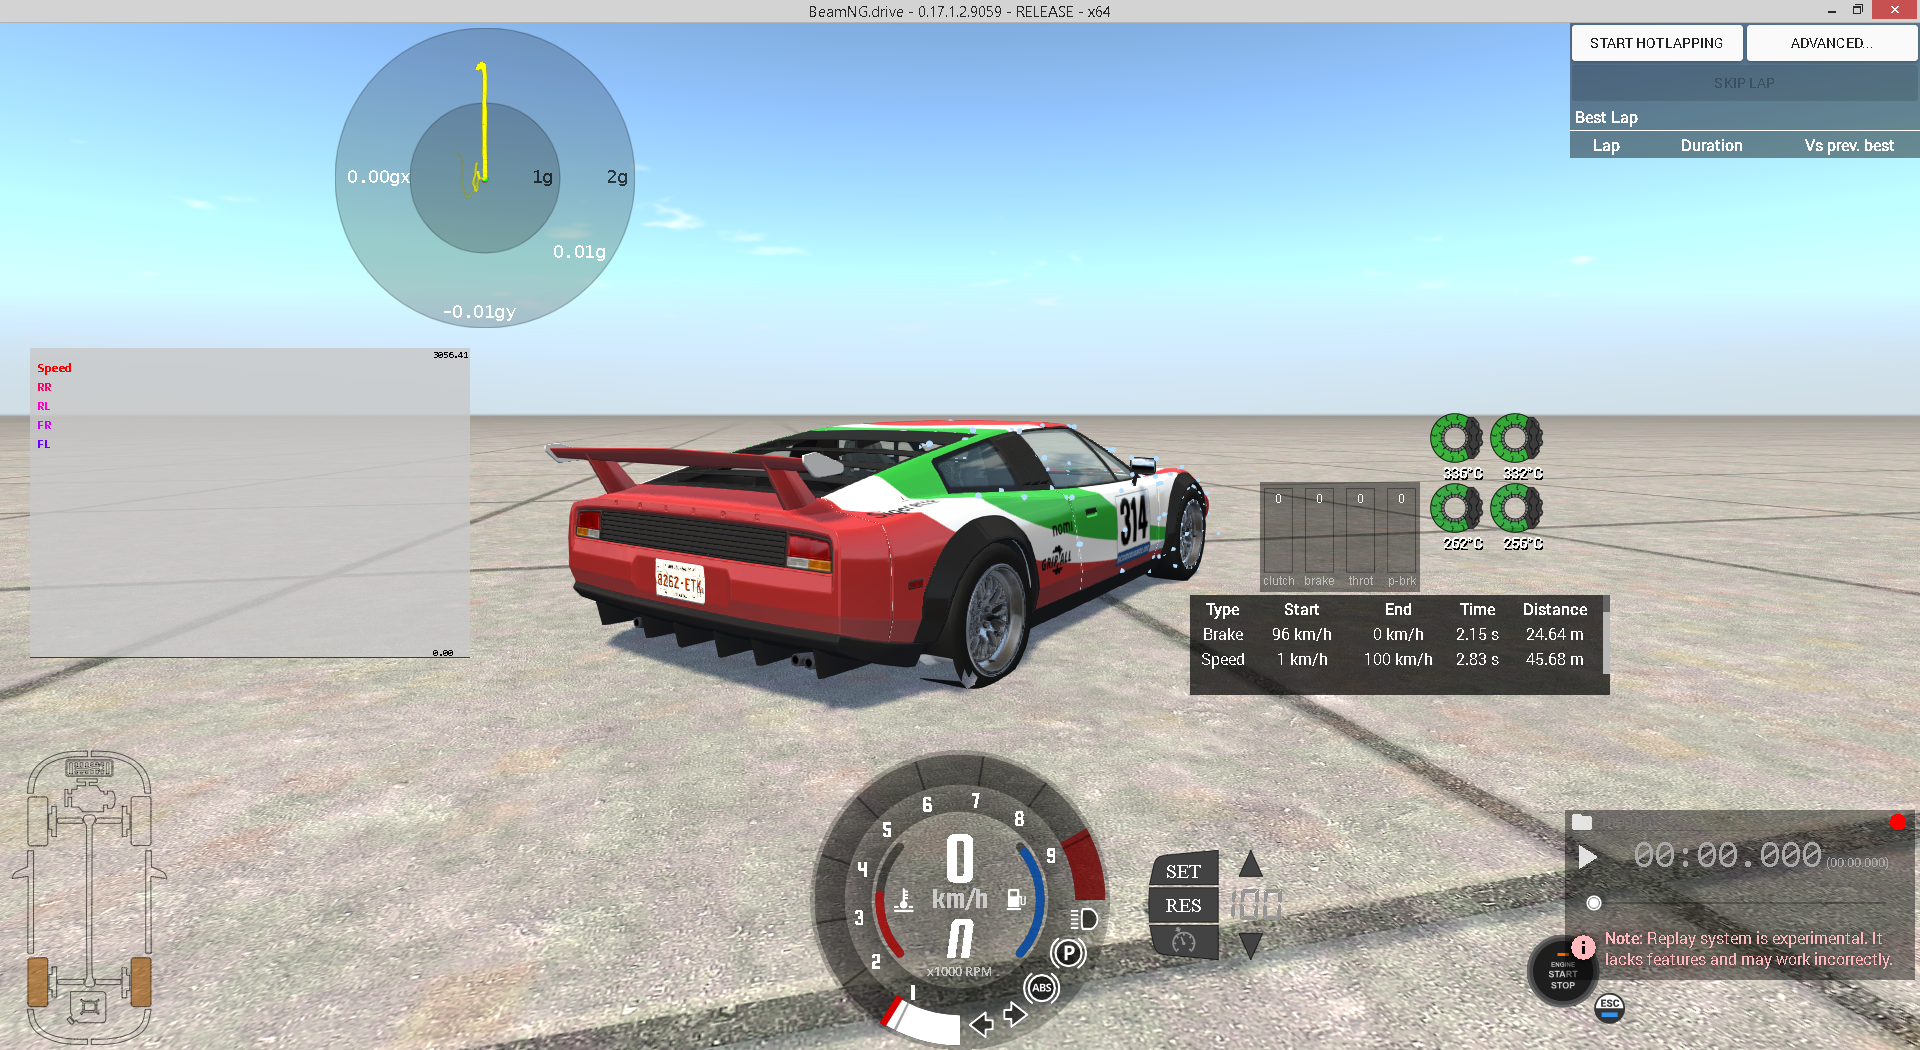
Task: Click the Distance column header
Action: point(1554,609)
